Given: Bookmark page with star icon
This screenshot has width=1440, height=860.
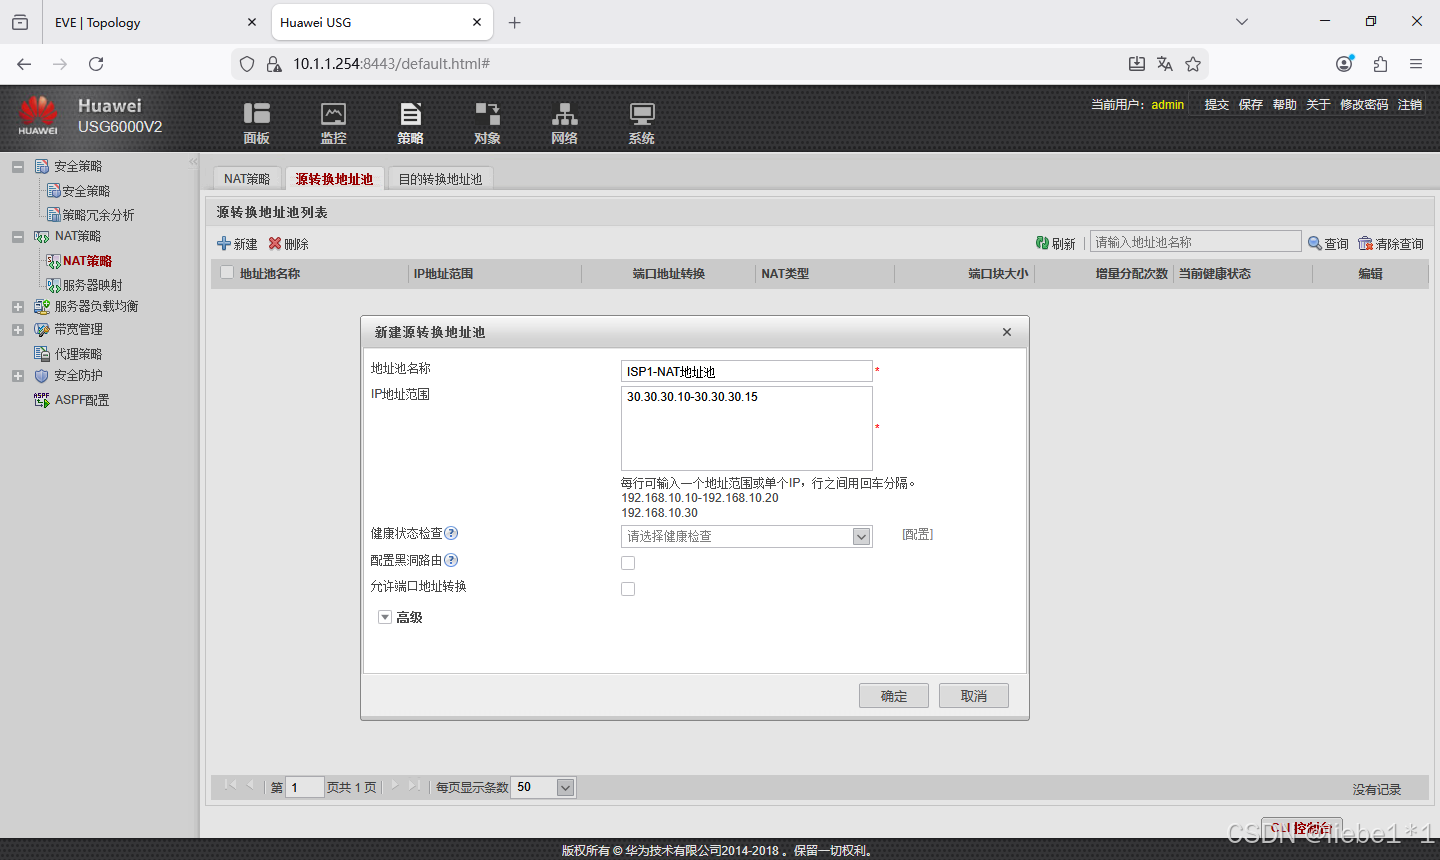Looking at the screenshot, I should click(x=1193, y=64).
